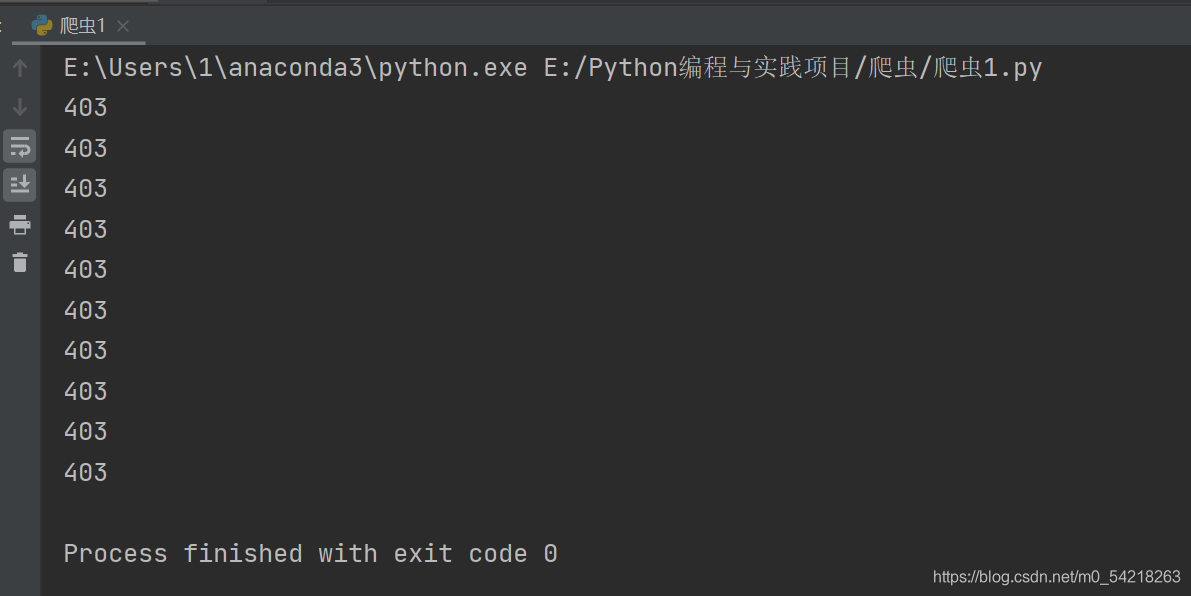
Task: Clear the console using the trash icon
Action: coord(19,263)
